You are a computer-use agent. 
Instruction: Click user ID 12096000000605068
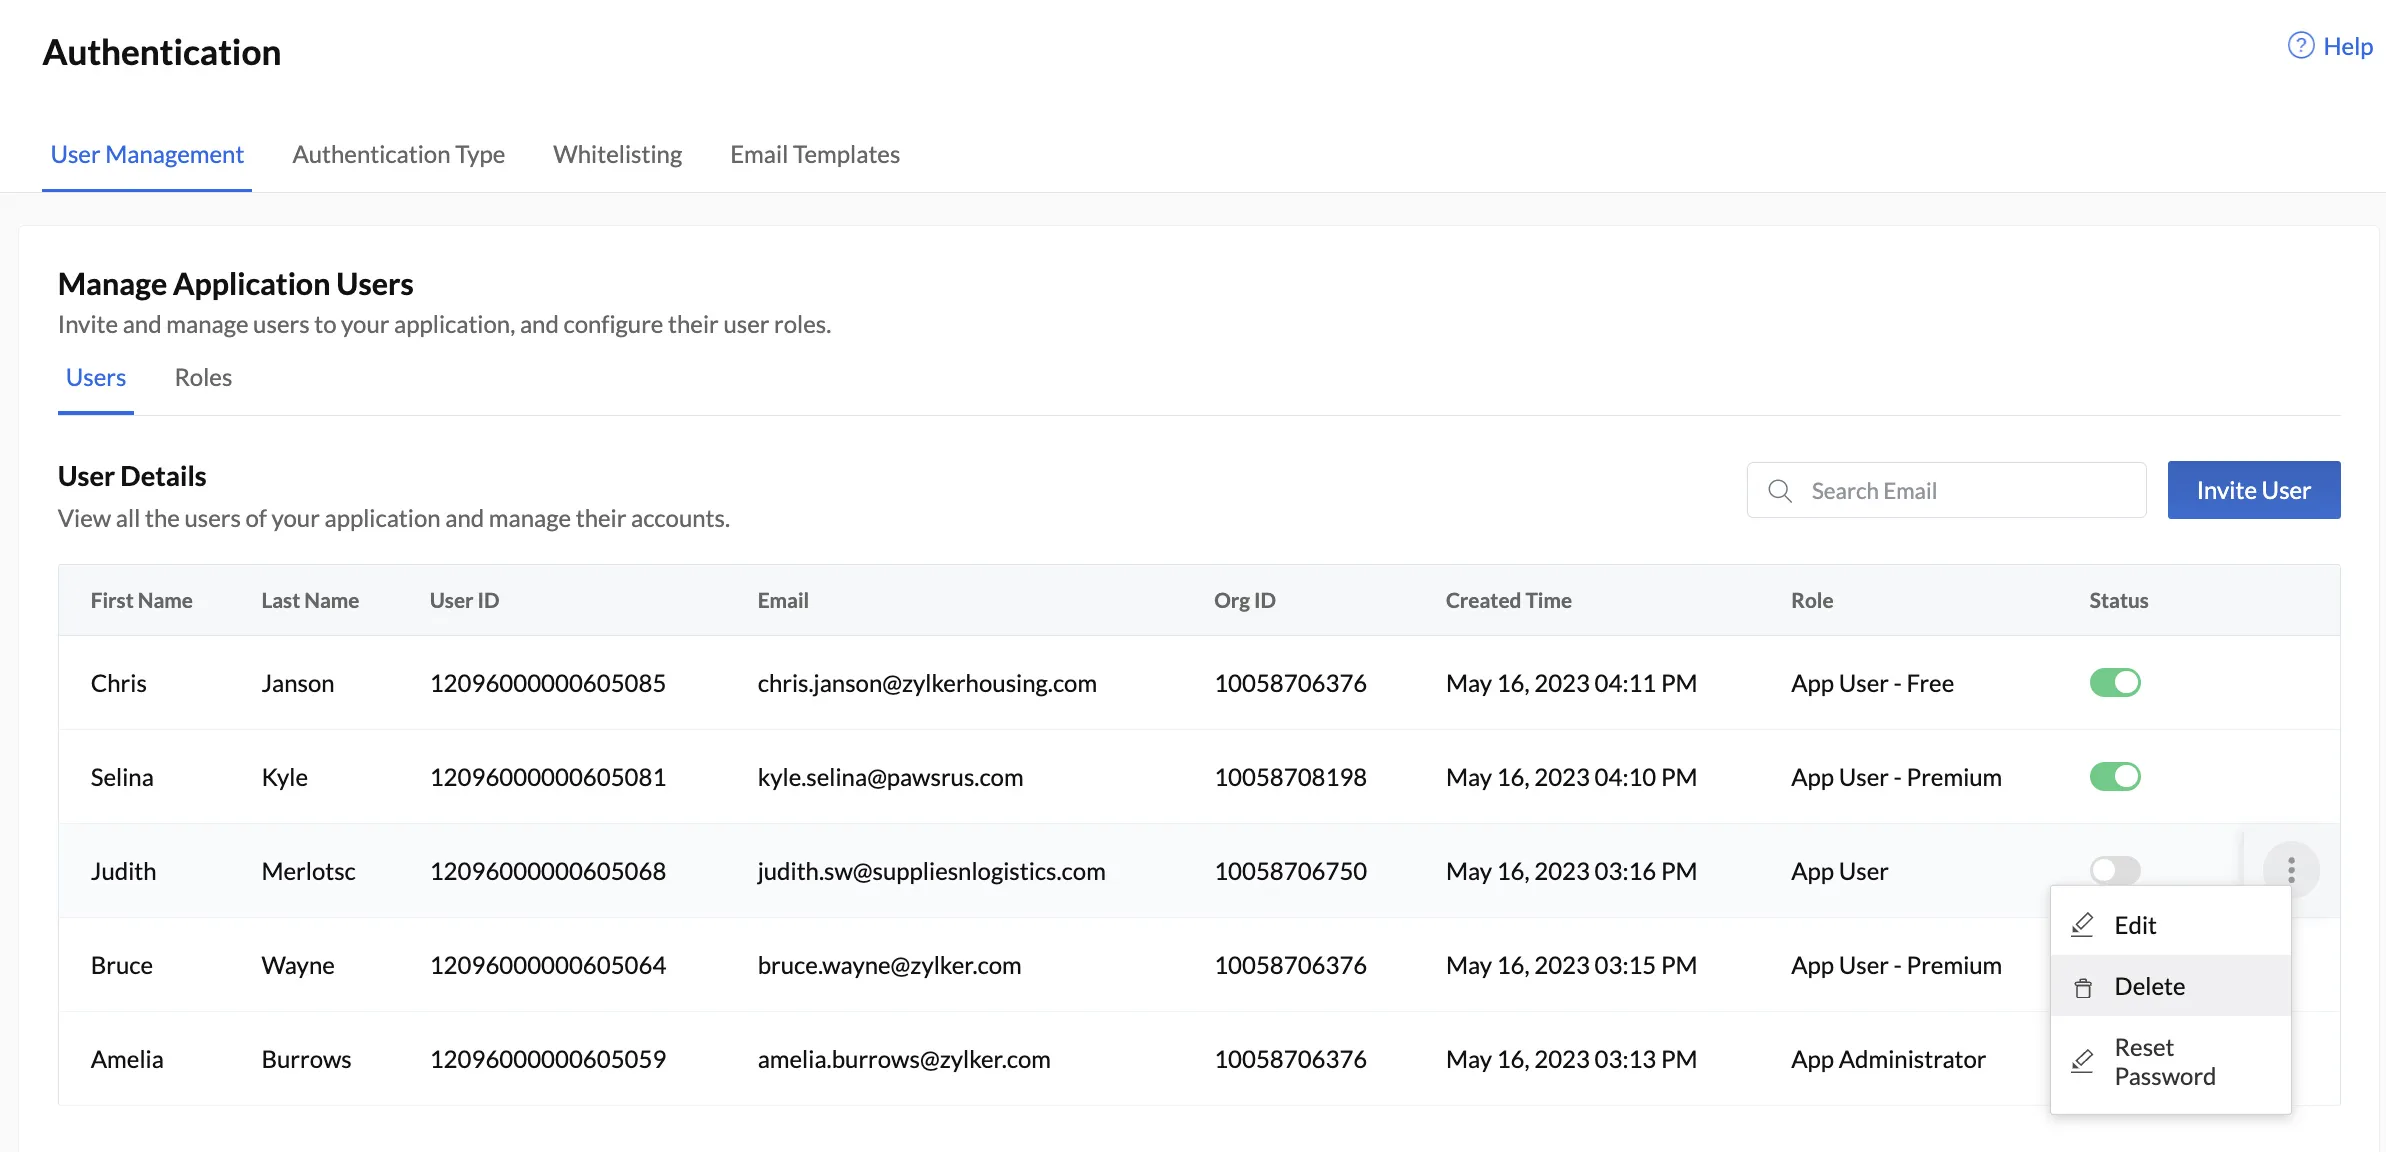pyautogui.click(x=548, y=871)
